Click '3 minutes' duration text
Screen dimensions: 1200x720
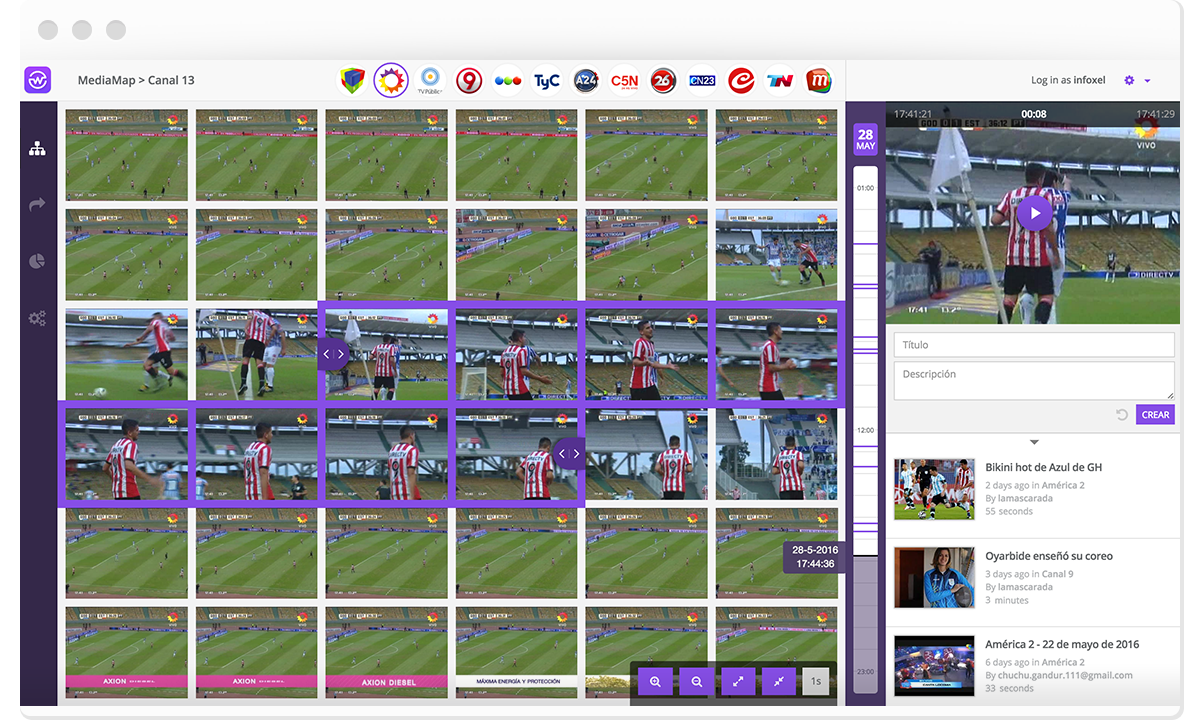[1007, 600]
